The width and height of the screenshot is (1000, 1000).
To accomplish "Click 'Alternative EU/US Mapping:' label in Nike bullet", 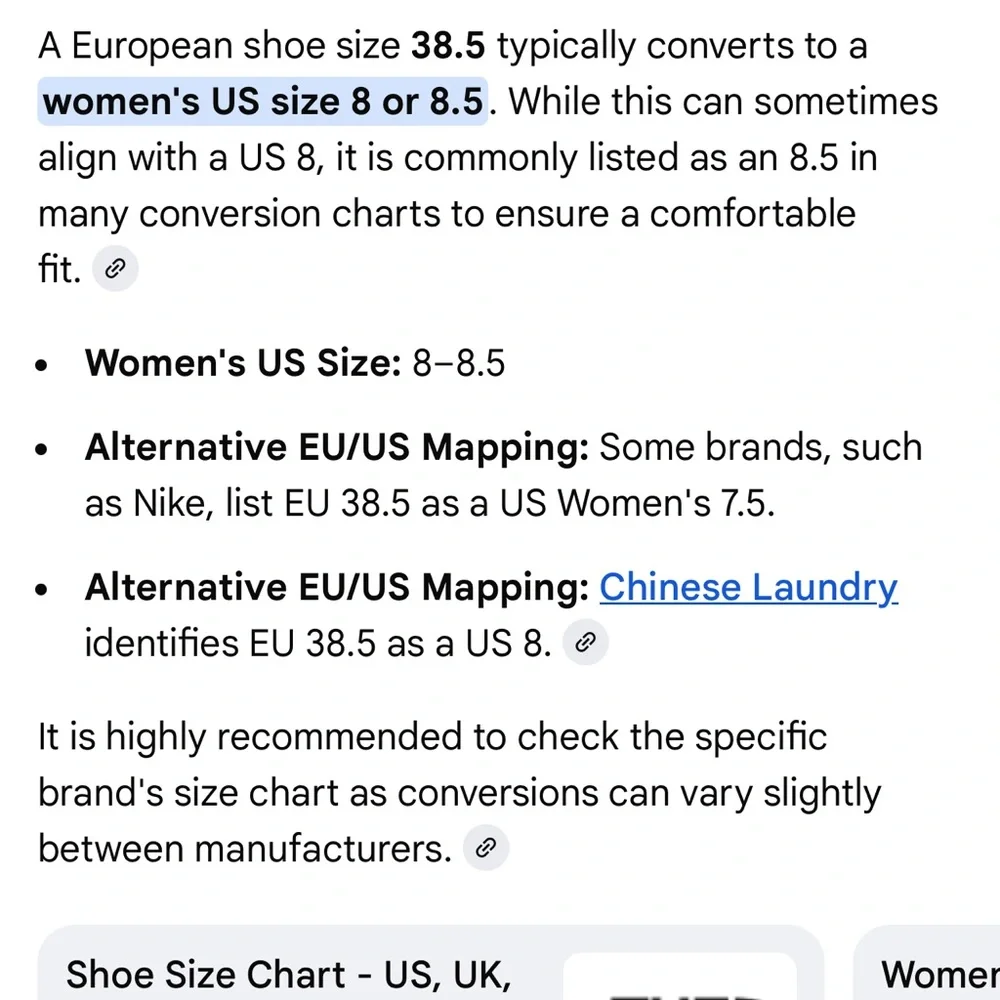I will (336, 447).
